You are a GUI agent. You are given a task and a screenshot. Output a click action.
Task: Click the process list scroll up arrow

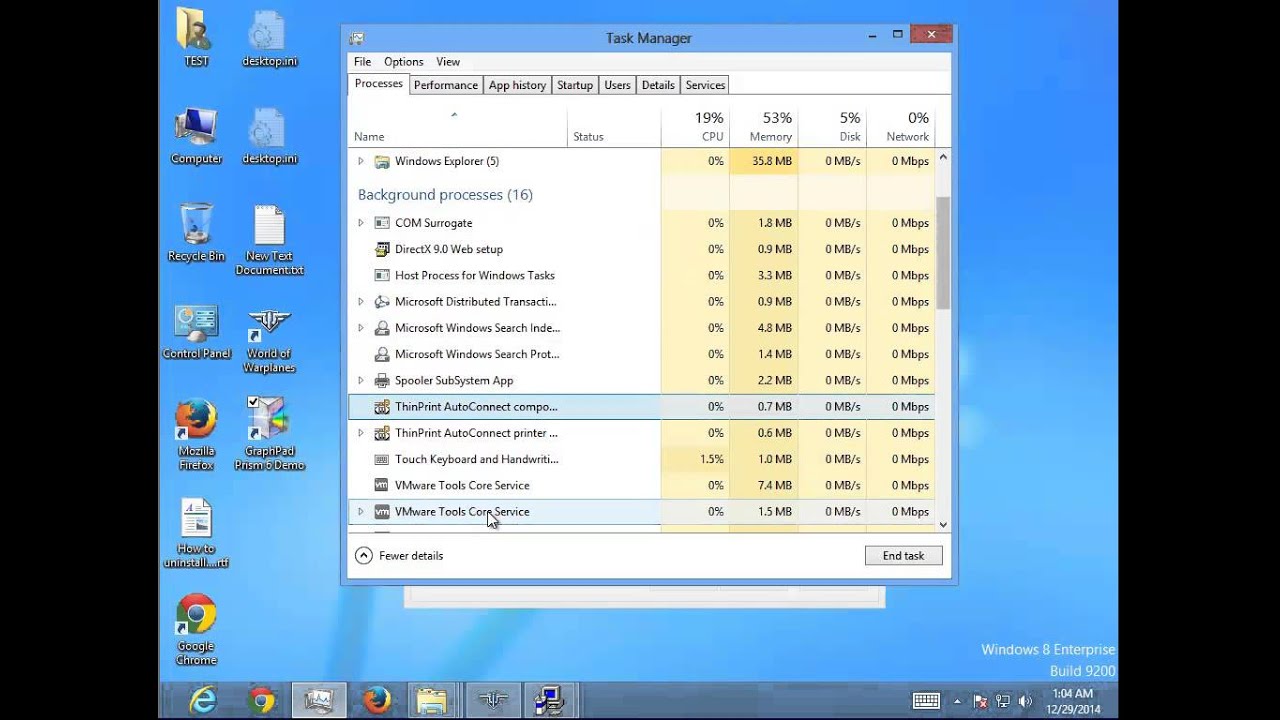click(x=943, y=157)
